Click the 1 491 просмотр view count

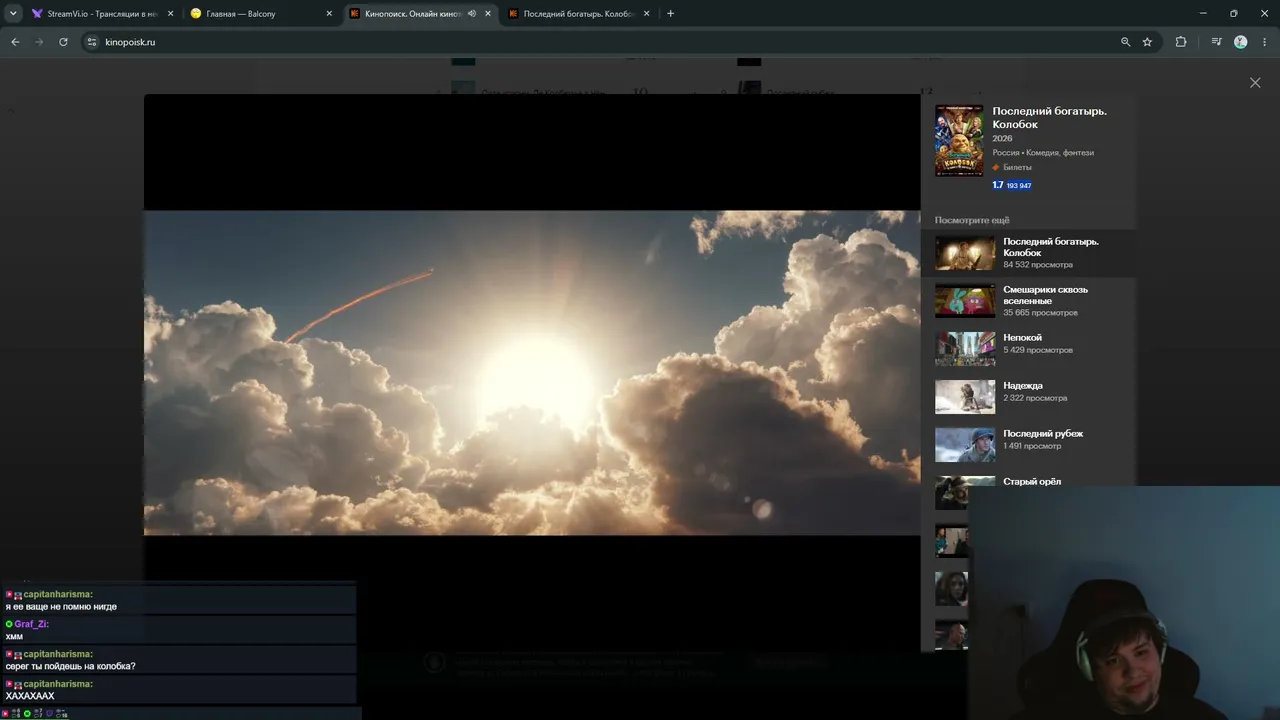tap(1032, 446)
